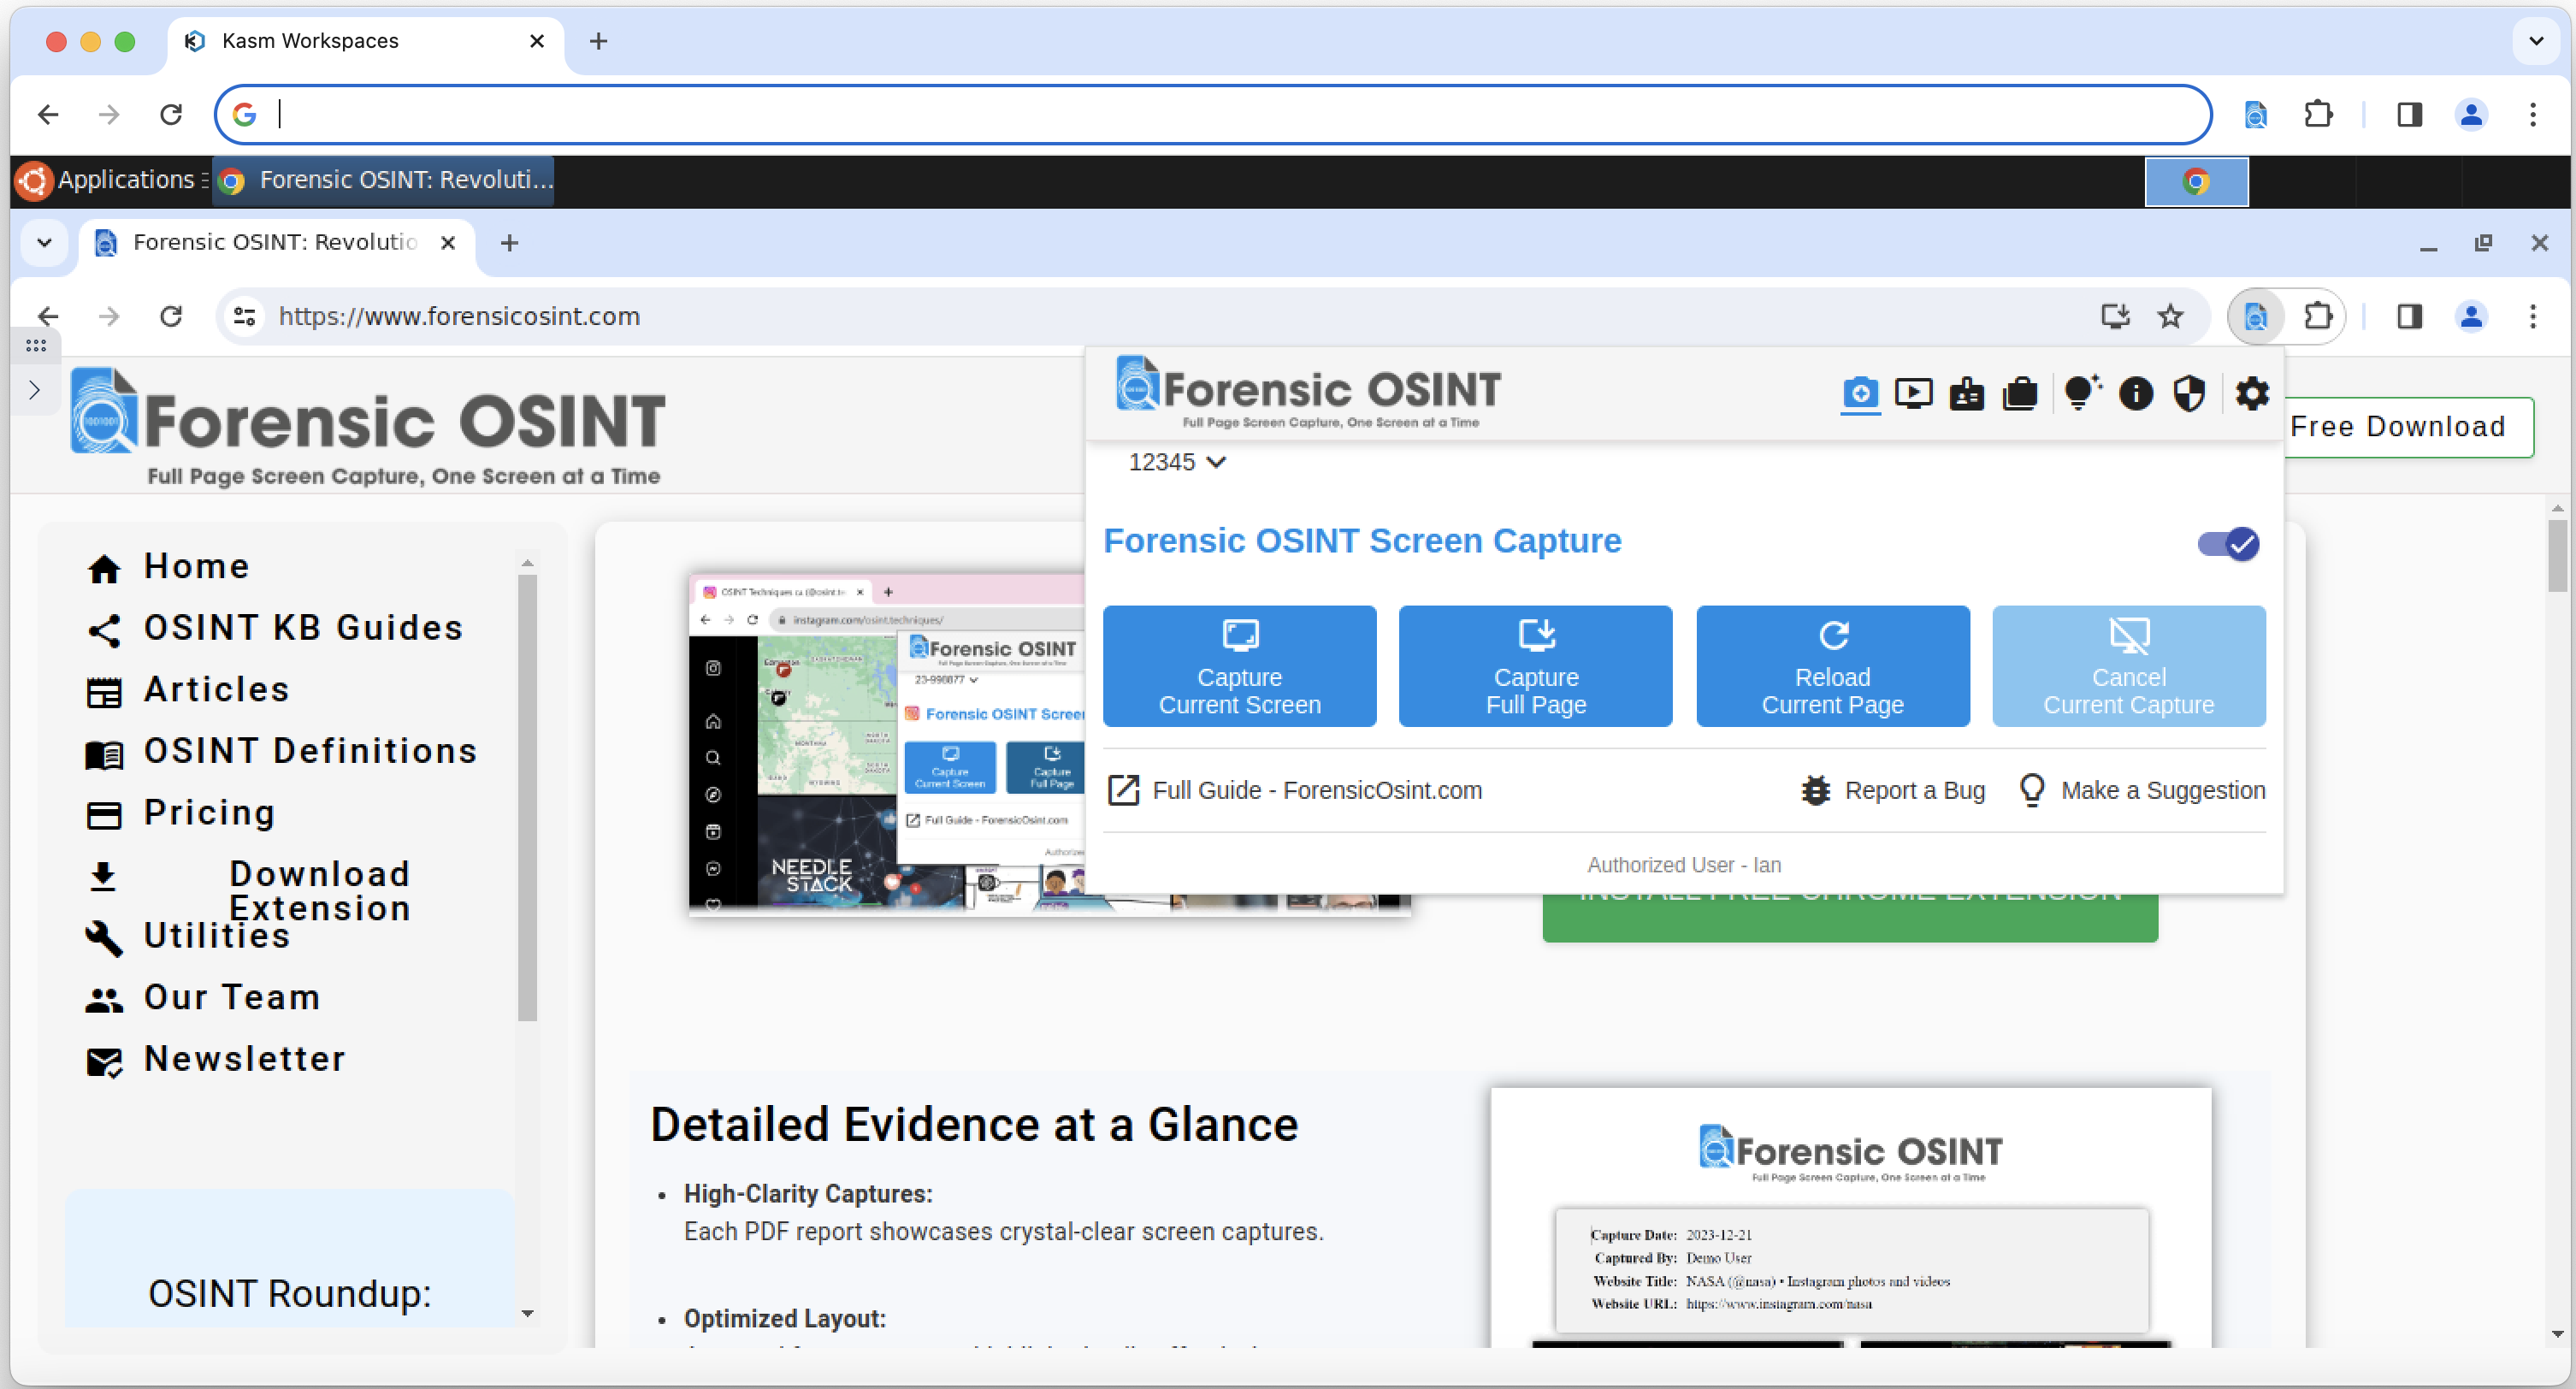
Task: Focus the outer Chrome Google address bar
Action: point(1212,115)
